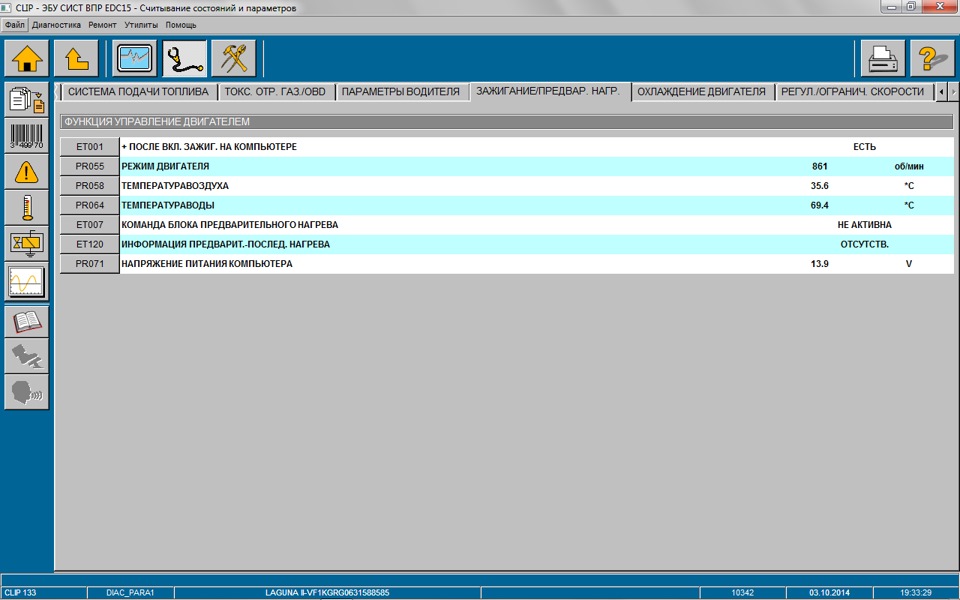The image size is (960, 600).
Task: Click the PR055 parameter button
Action: [90, 167]
